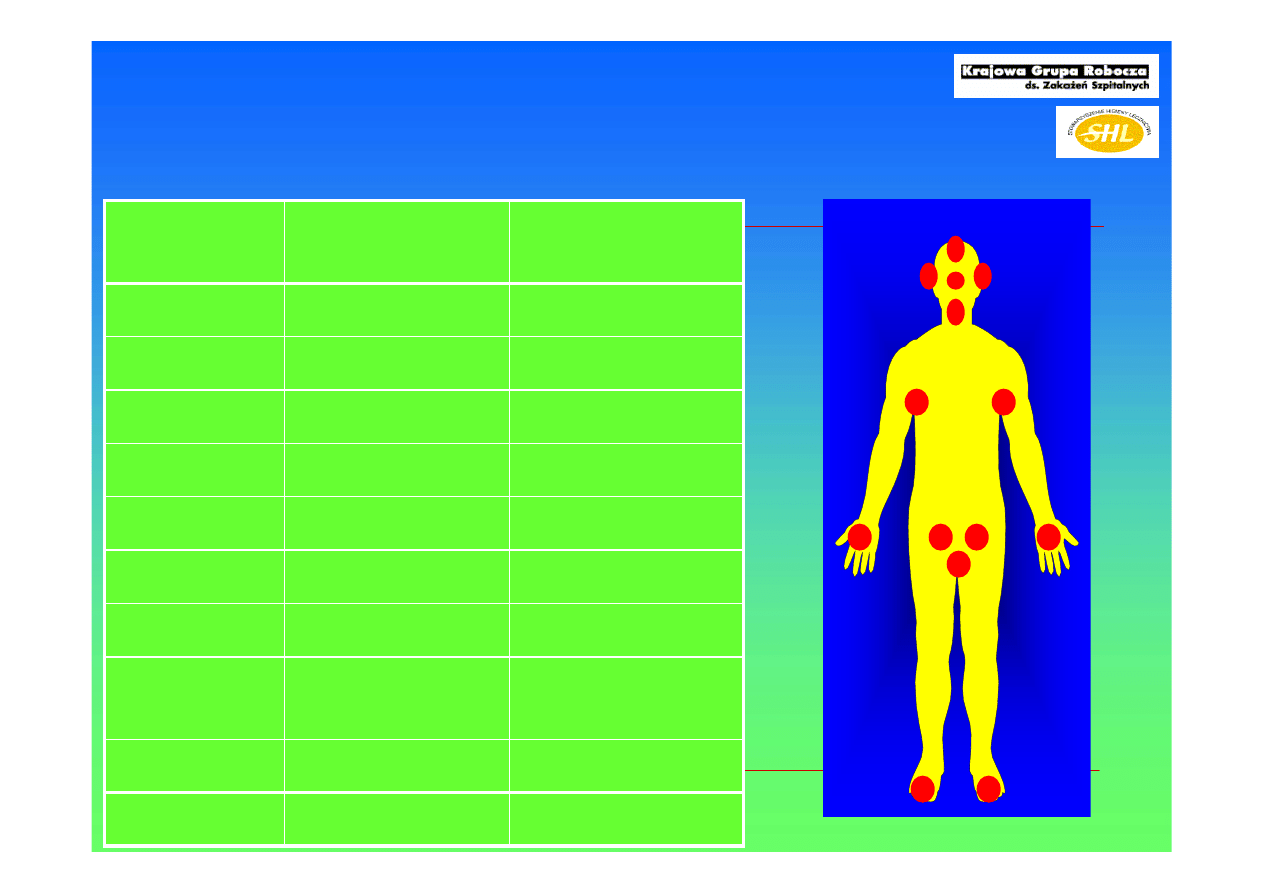The width and height of the screenshot is (1263, 893).
Task: Click the red ear dot on viewer's right
Action: [x=982, y=276]
